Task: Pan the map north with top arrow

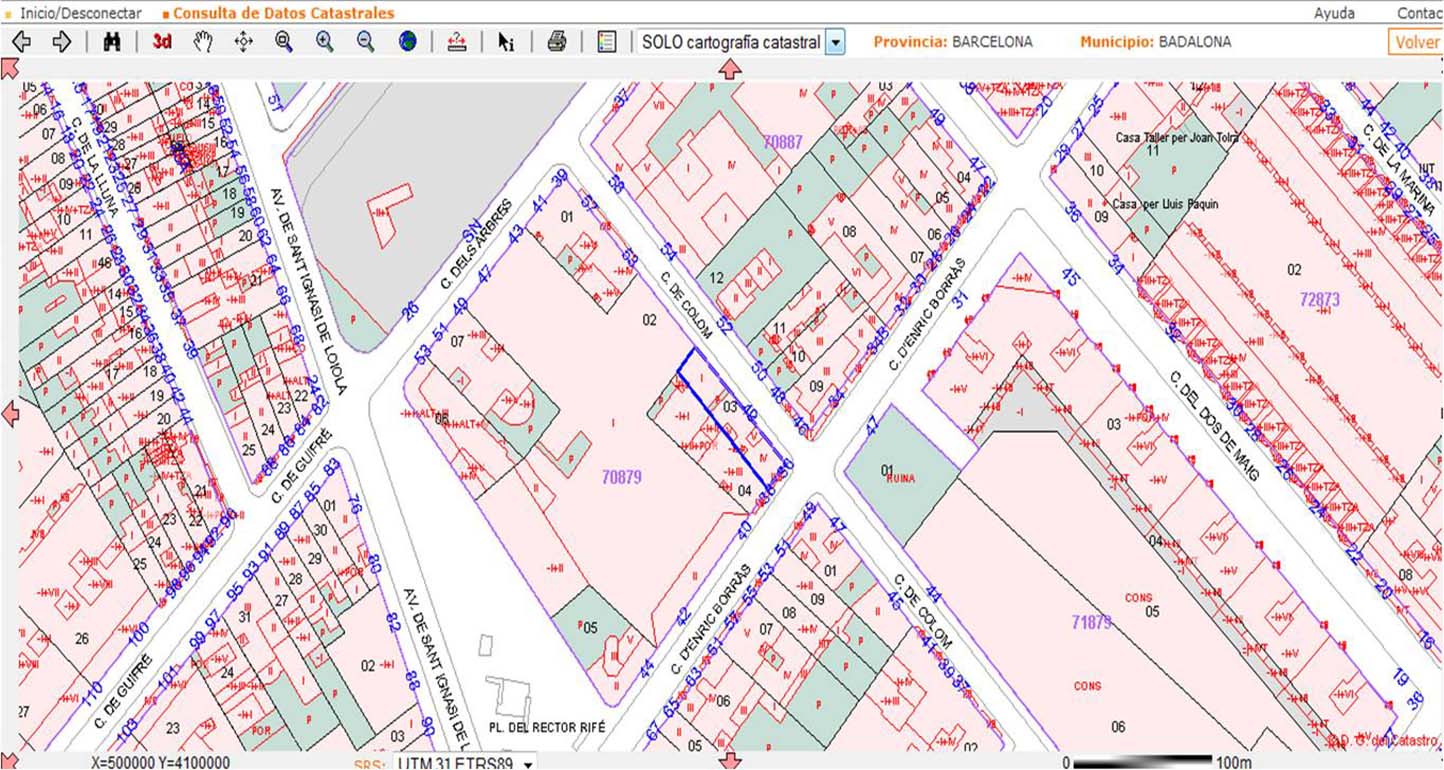Action: pyautogui.click(x=730, y=69)
